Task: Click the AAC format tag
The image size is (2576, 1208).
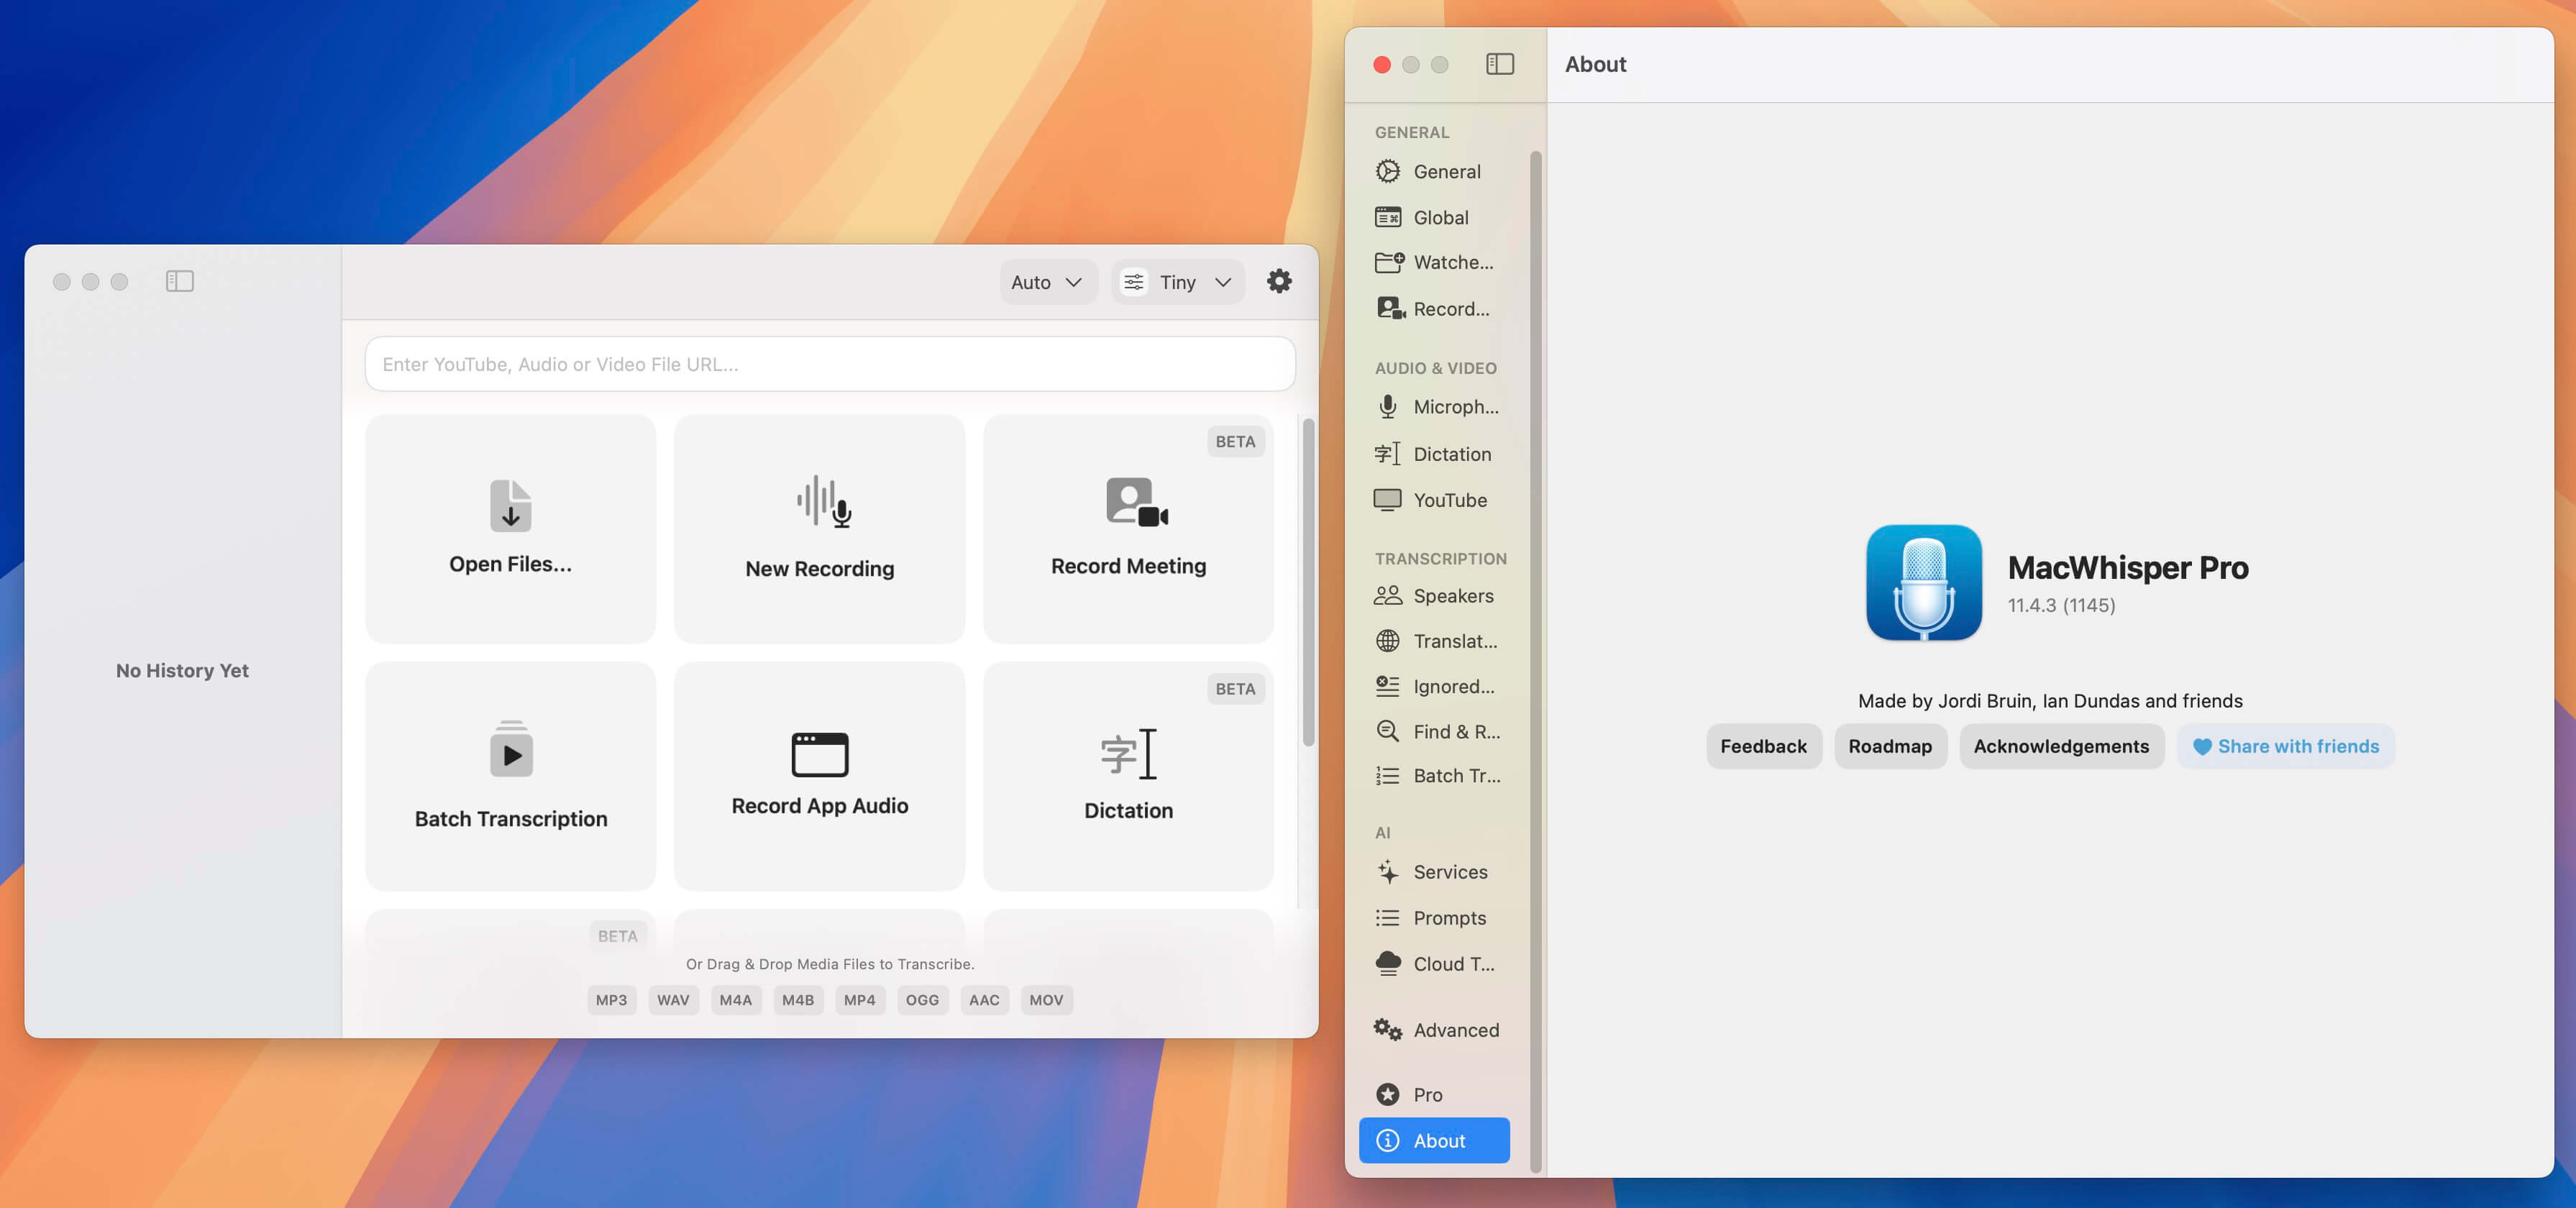Action: [x=984, y=1000]
